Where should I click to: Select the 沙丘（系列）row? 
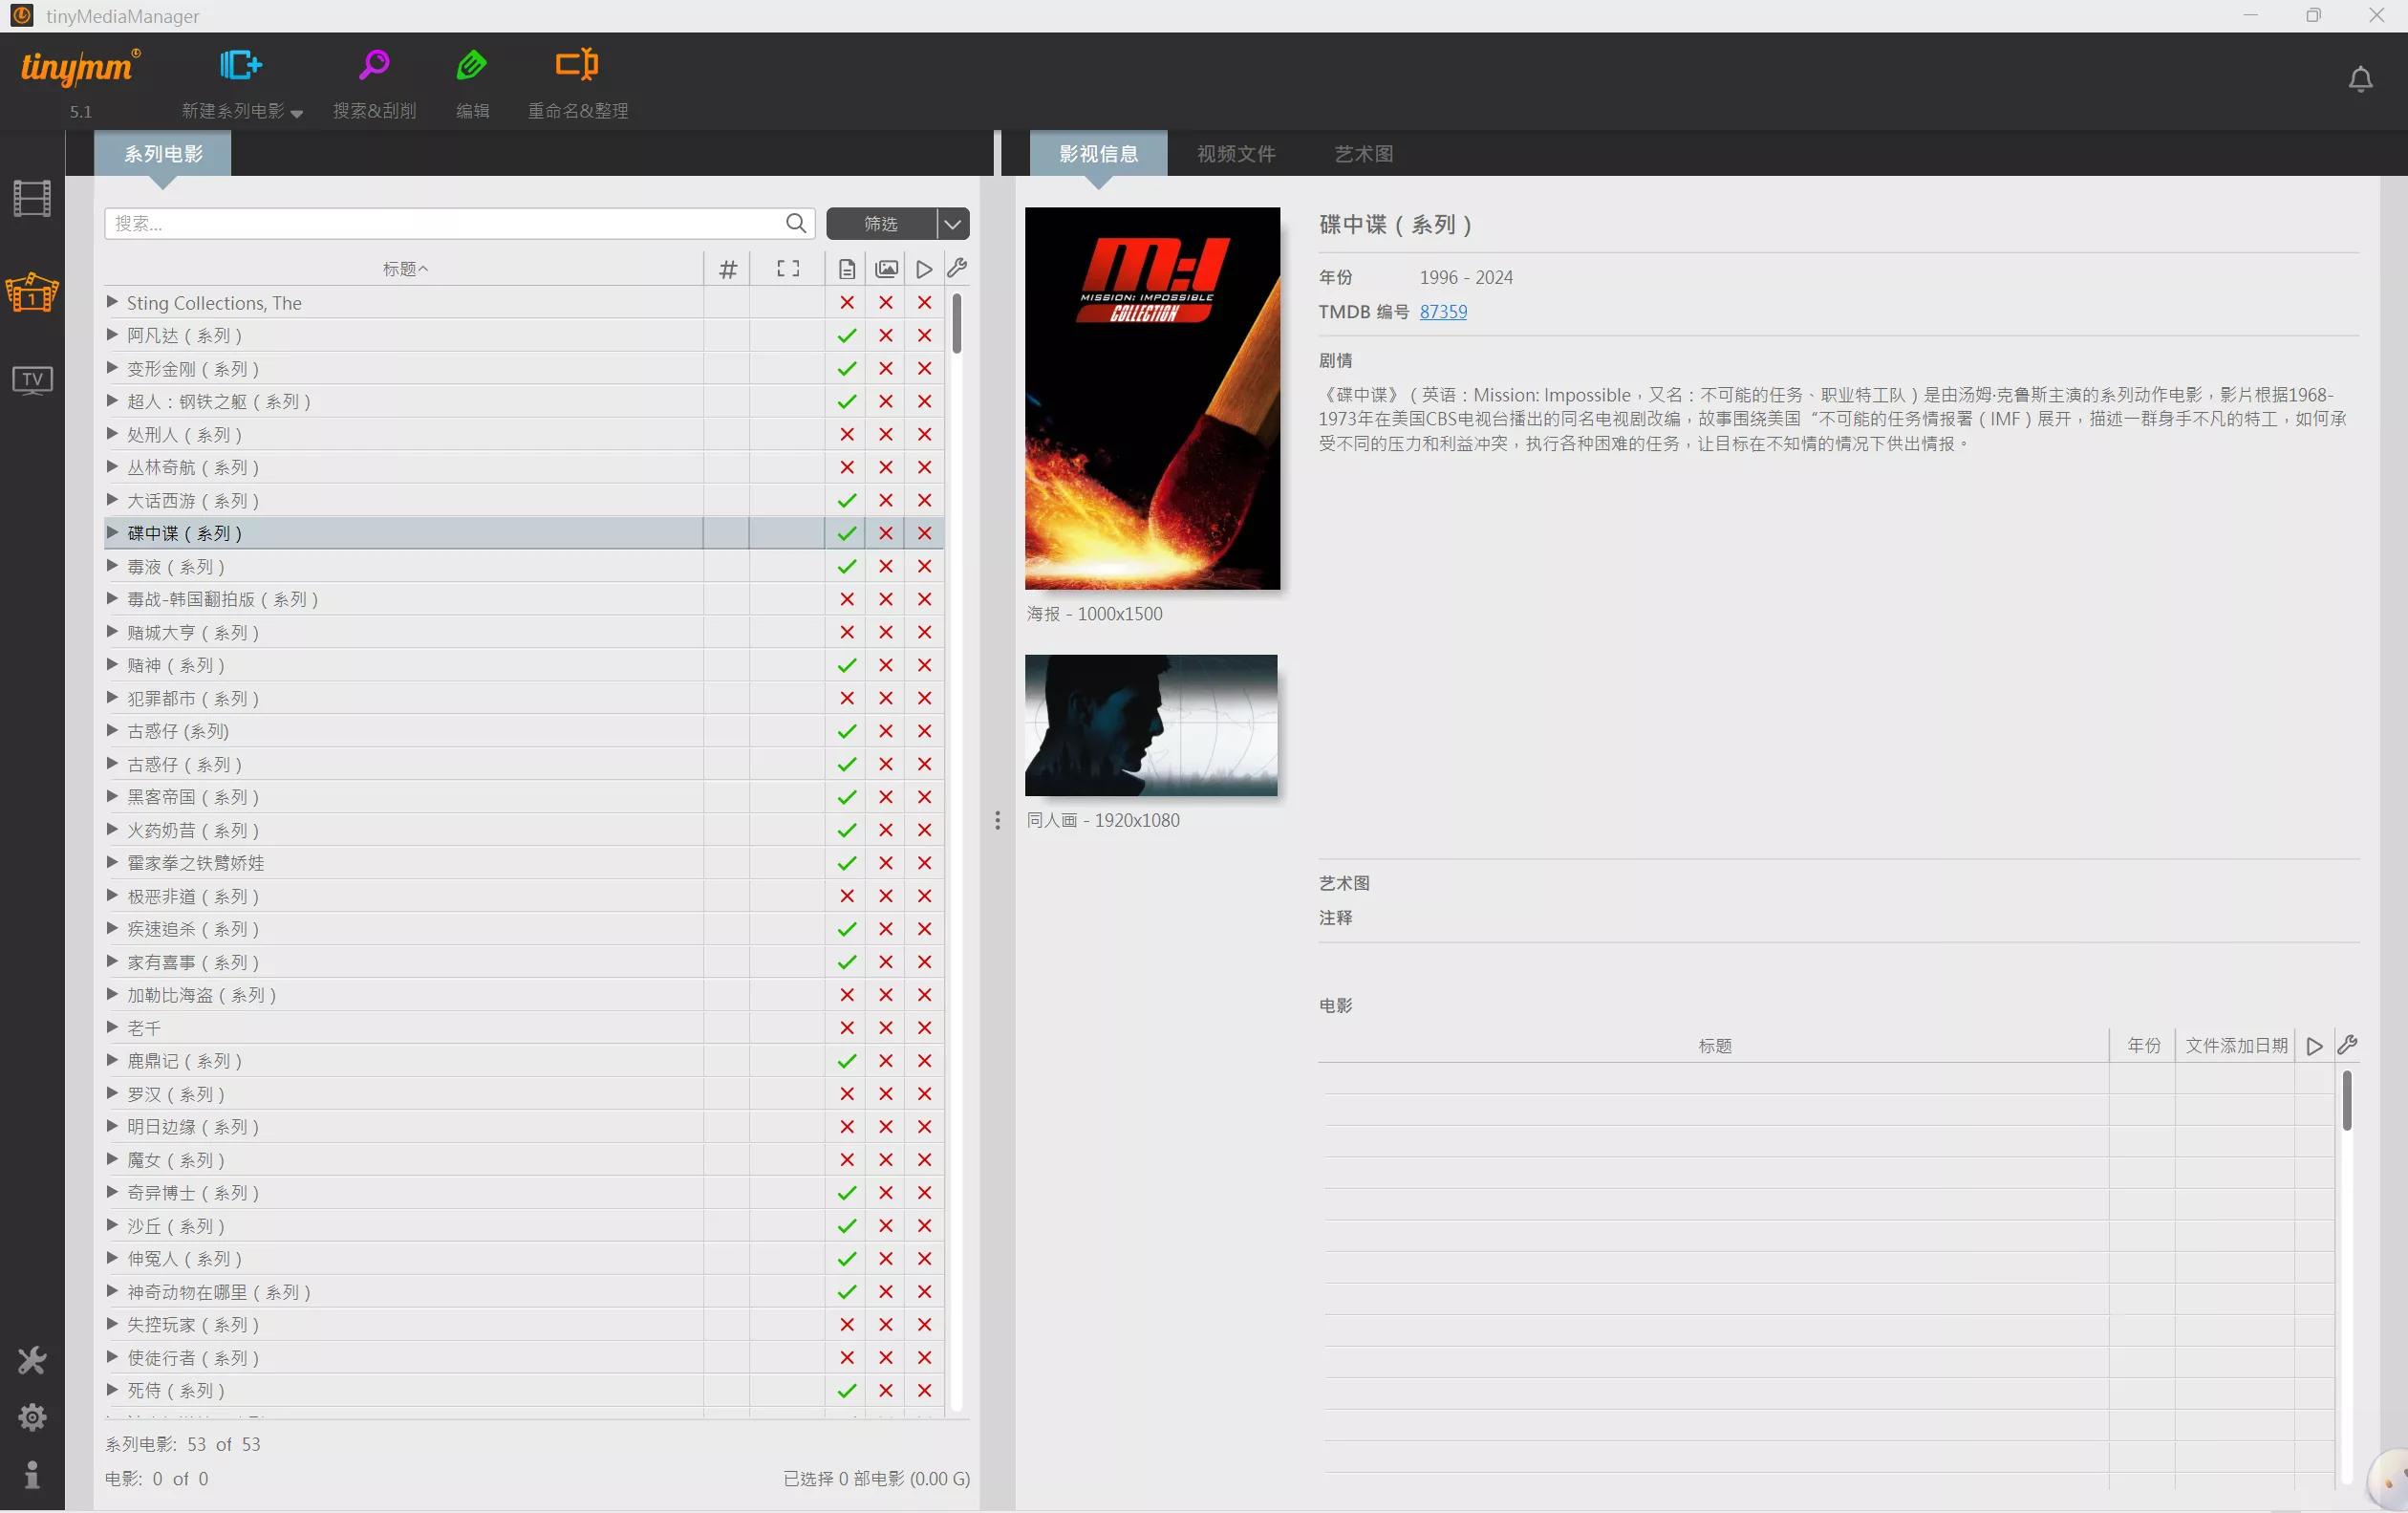(x=525, y=1226)
